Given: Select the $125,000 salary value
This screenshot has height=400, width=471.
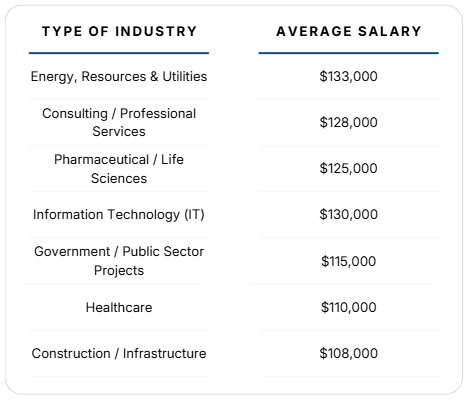Looking at the screenshot, I should click(x=348, y=168).
